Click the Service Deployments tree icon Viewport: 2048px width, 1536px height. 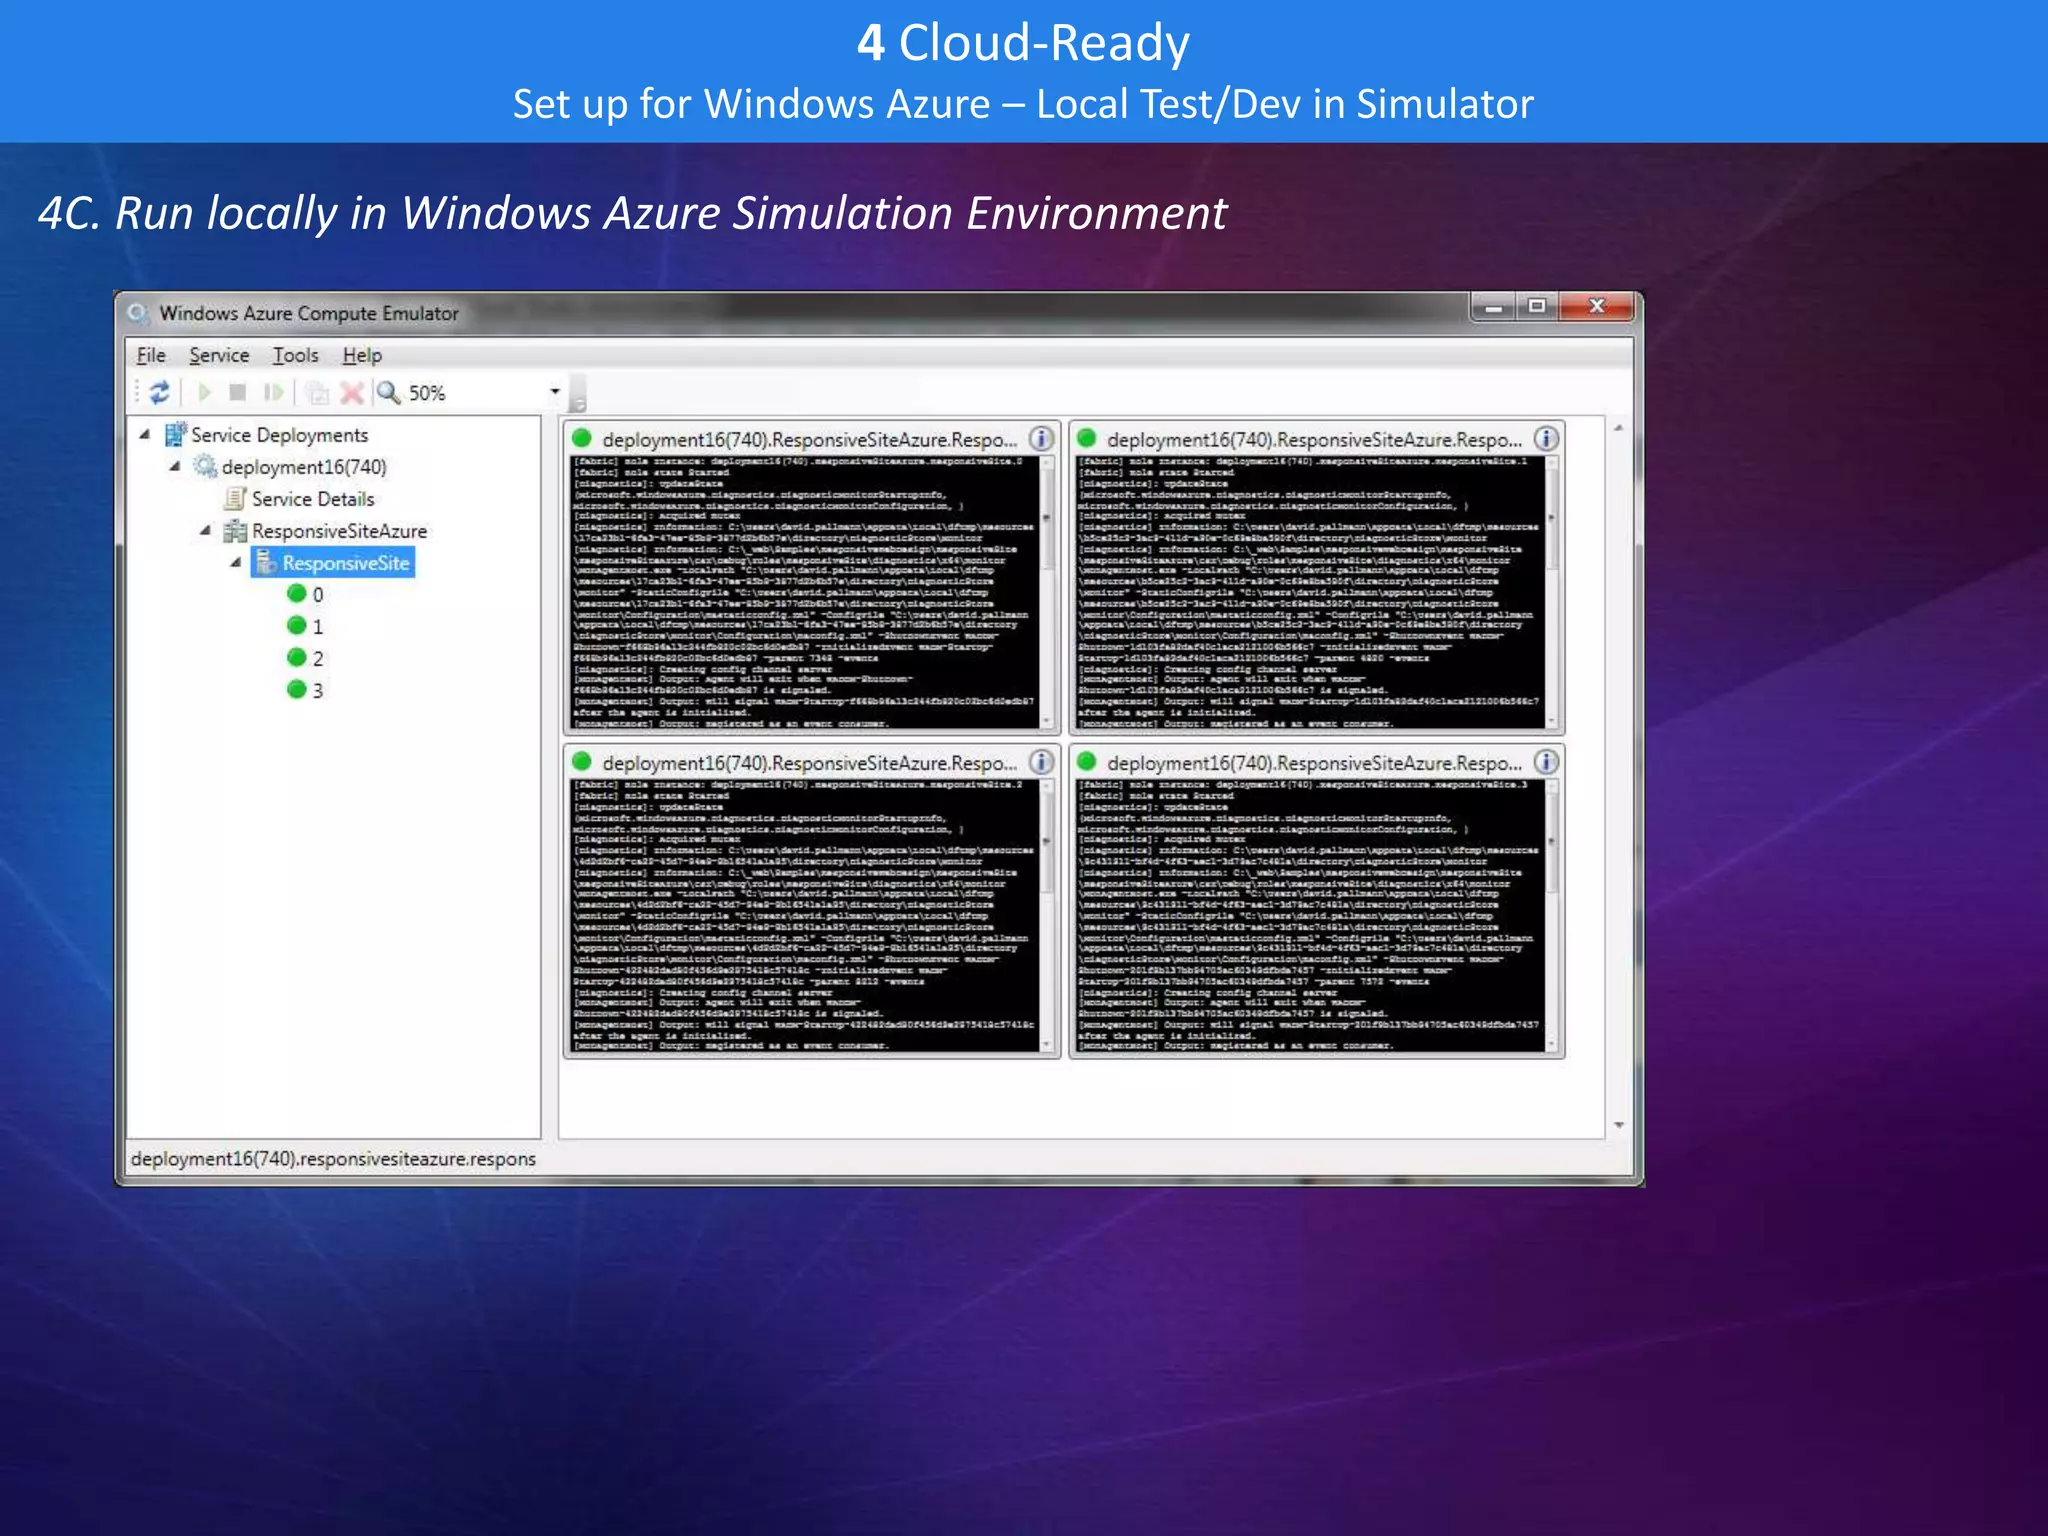[x=176, y=434]
